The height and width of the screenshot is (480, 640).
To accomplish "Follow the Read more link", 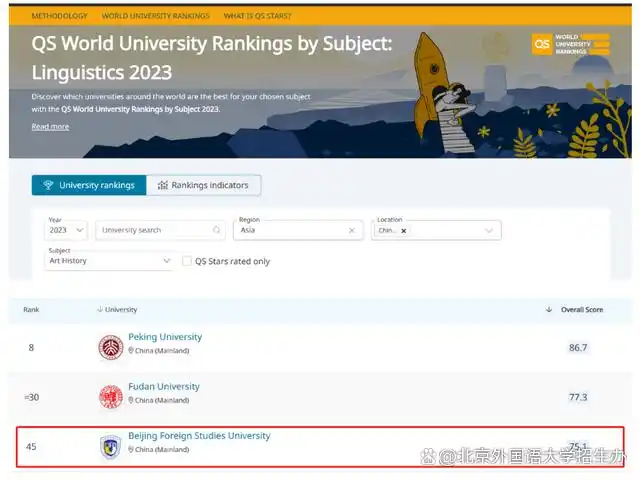I will (50, 127).
